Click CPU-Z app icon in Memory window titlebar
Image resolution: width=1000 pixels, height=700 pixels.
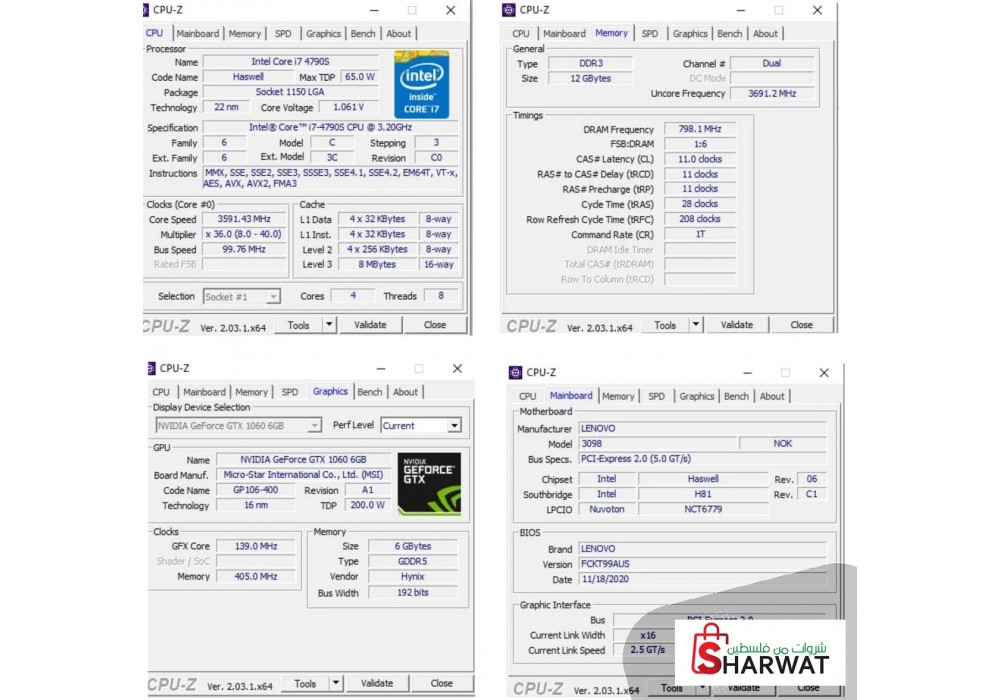point(508,10)
